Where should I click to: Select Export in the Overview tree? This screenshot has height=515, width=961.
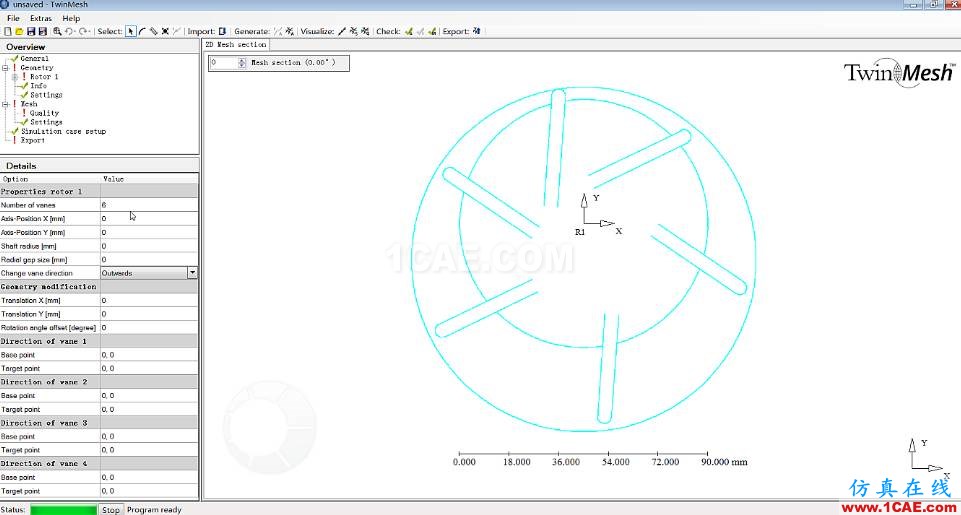tap(33, 140)
